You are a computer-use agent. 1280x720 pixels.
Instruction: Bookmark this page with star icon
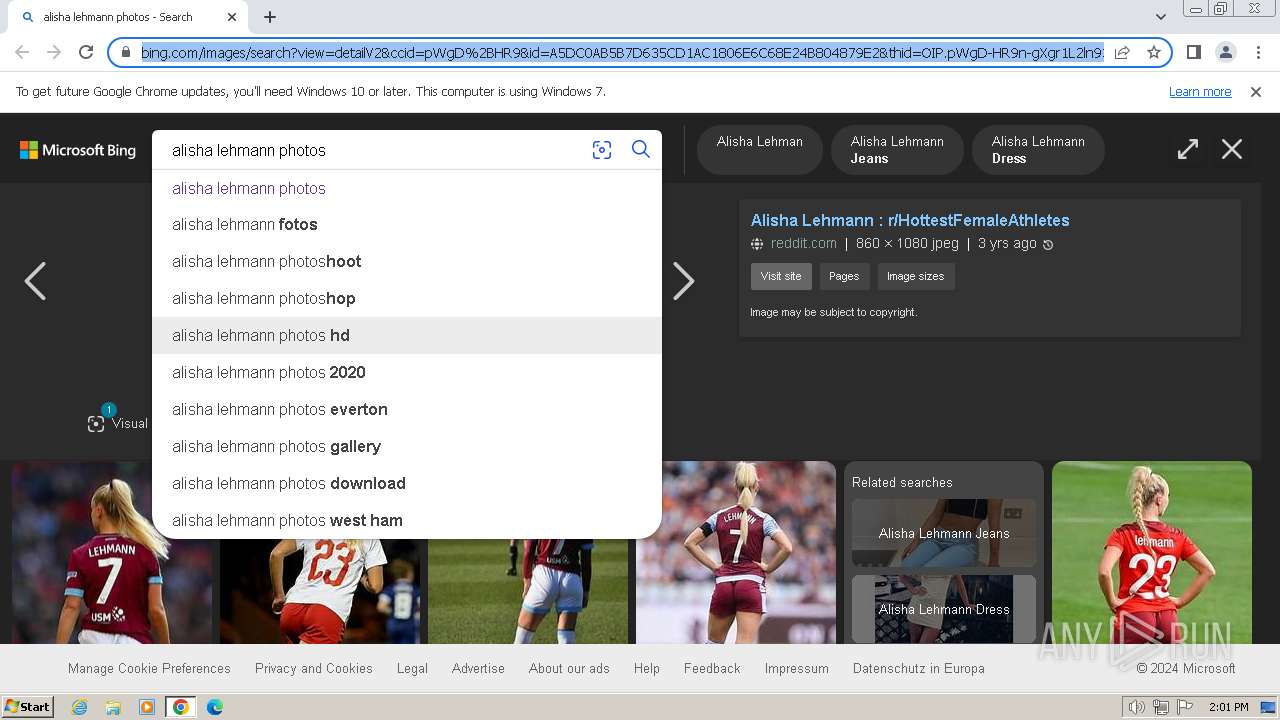click(1154, 52)
